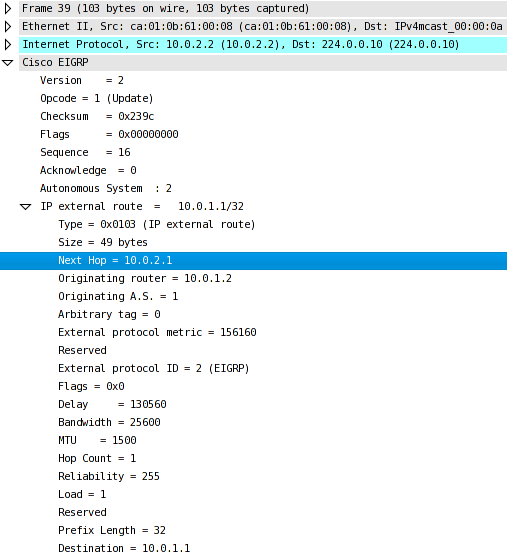The height and width of the screenshot is (558, 507).
Task: Select the Checksum = 0x239c field
Action: [x=97, y=116]
